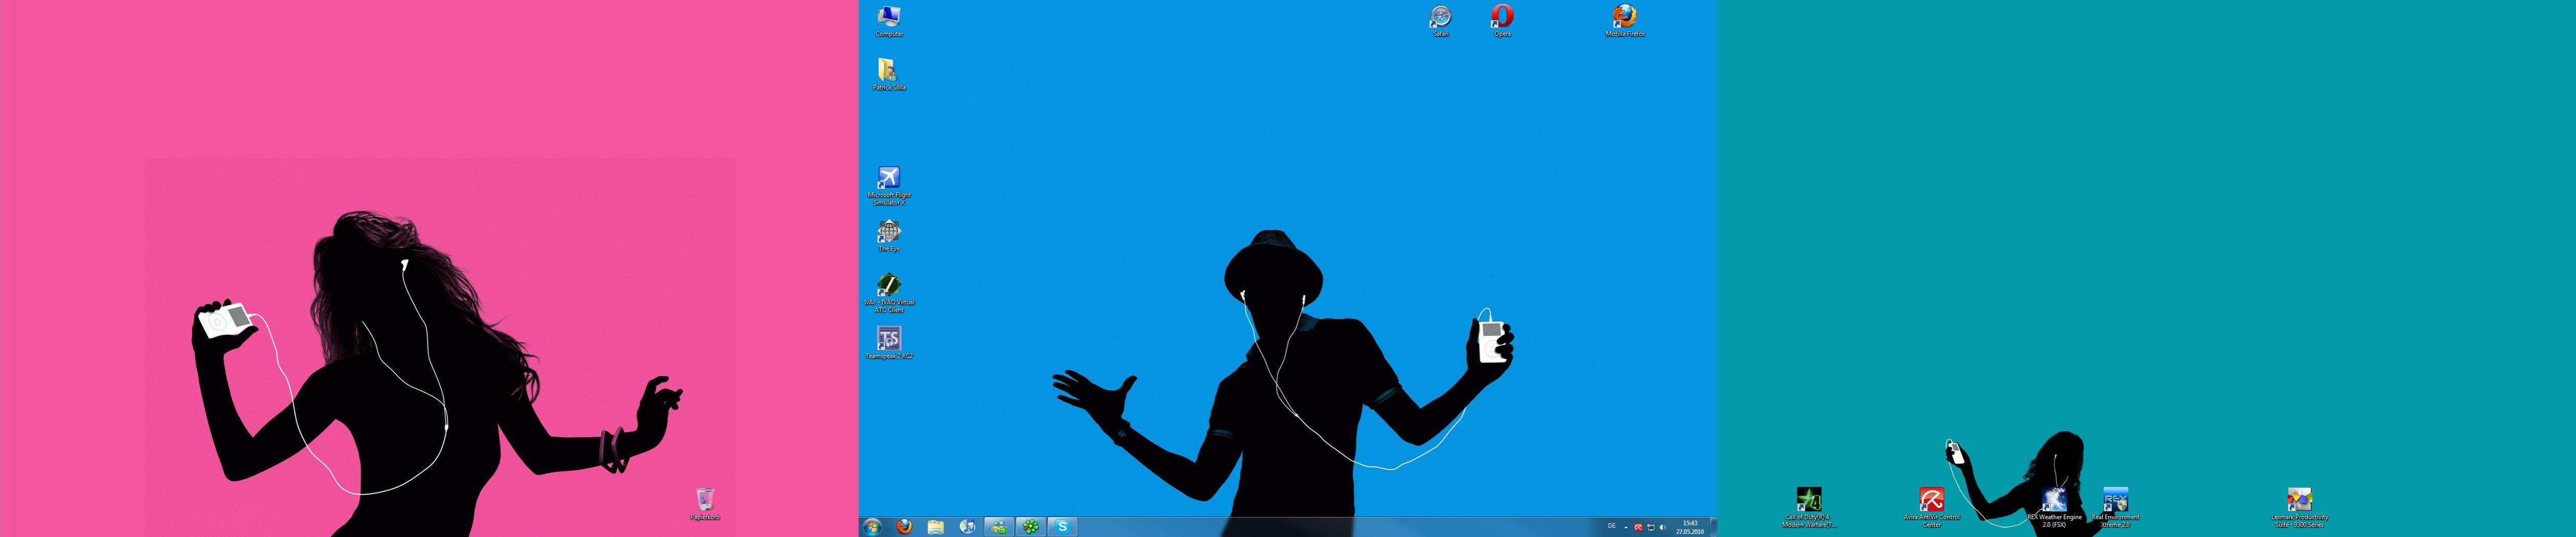Open the Computer desktop icon
This screenshot has width=2576, height=537.
tap(889, 21)
